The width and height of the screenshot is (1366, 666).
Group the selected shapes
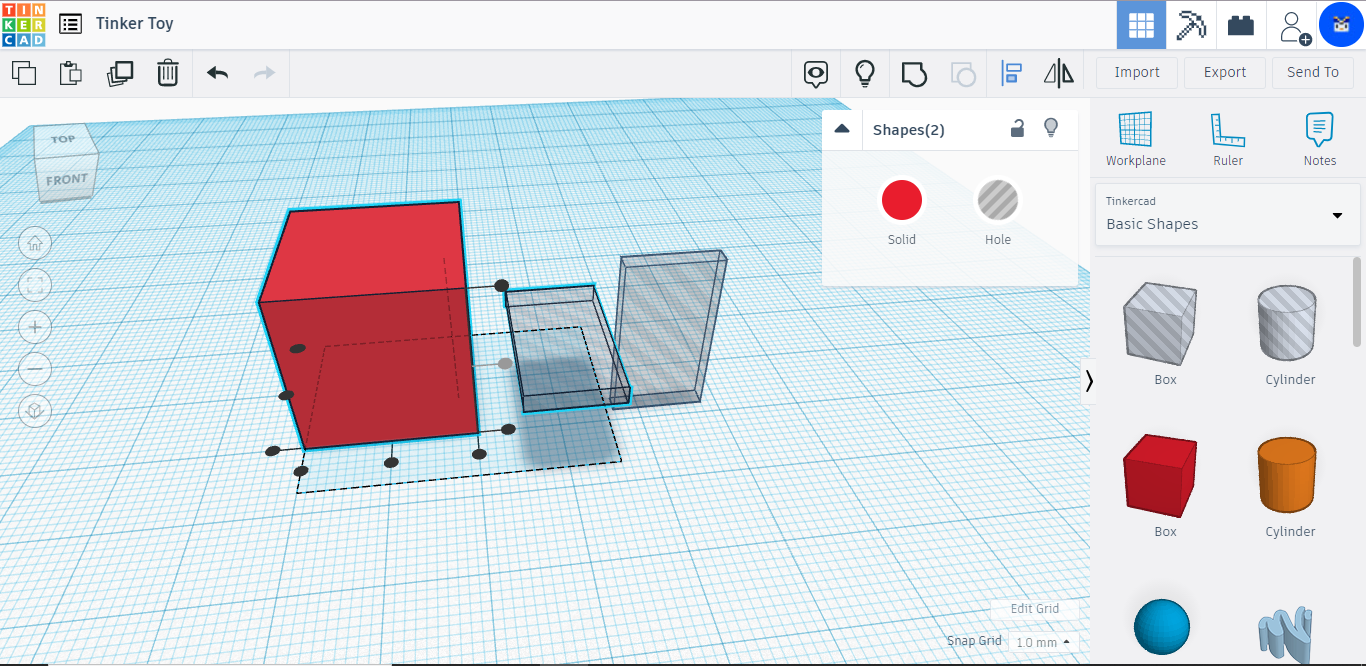(x=914, y=73)
